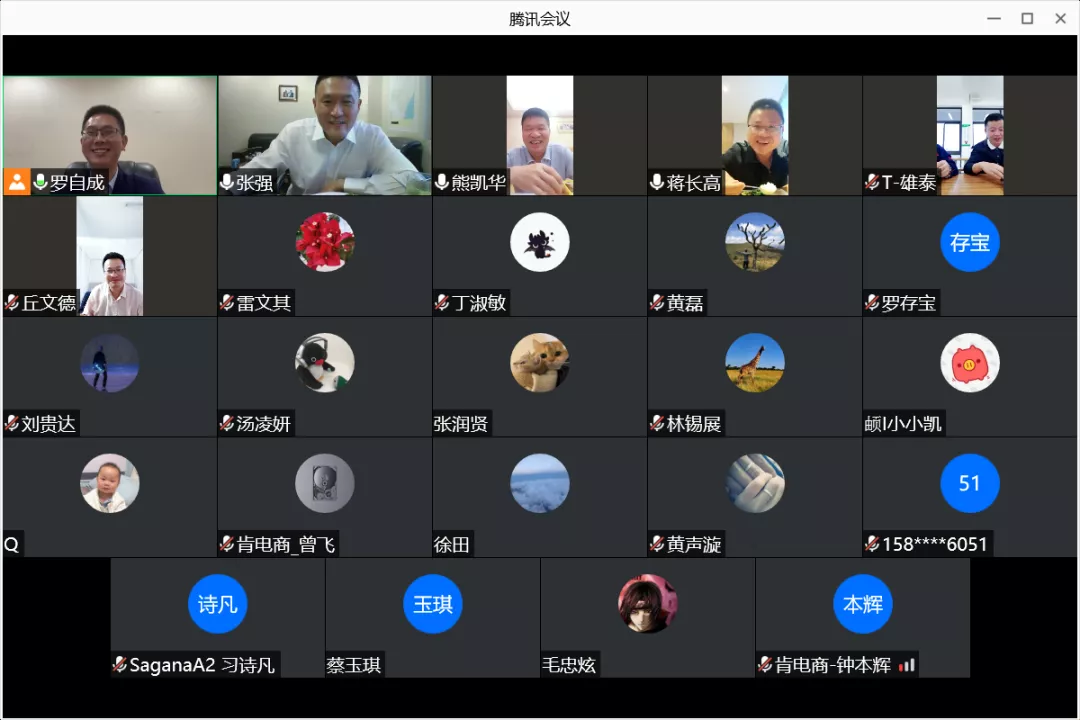Click the name label 徐田
1080x720 pixels.
click(452, 544)
